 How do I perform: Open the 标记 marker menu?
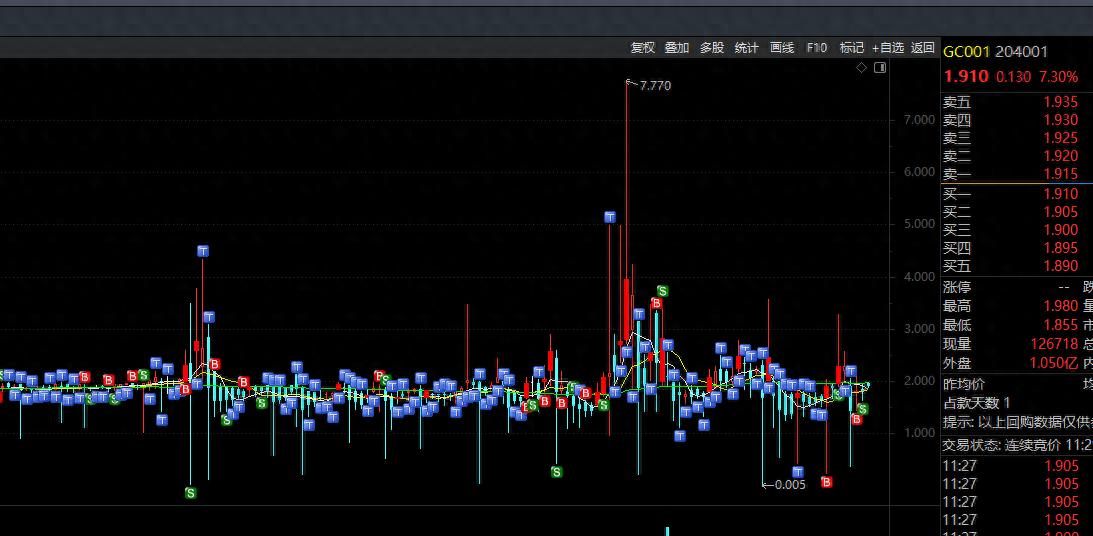851,47
